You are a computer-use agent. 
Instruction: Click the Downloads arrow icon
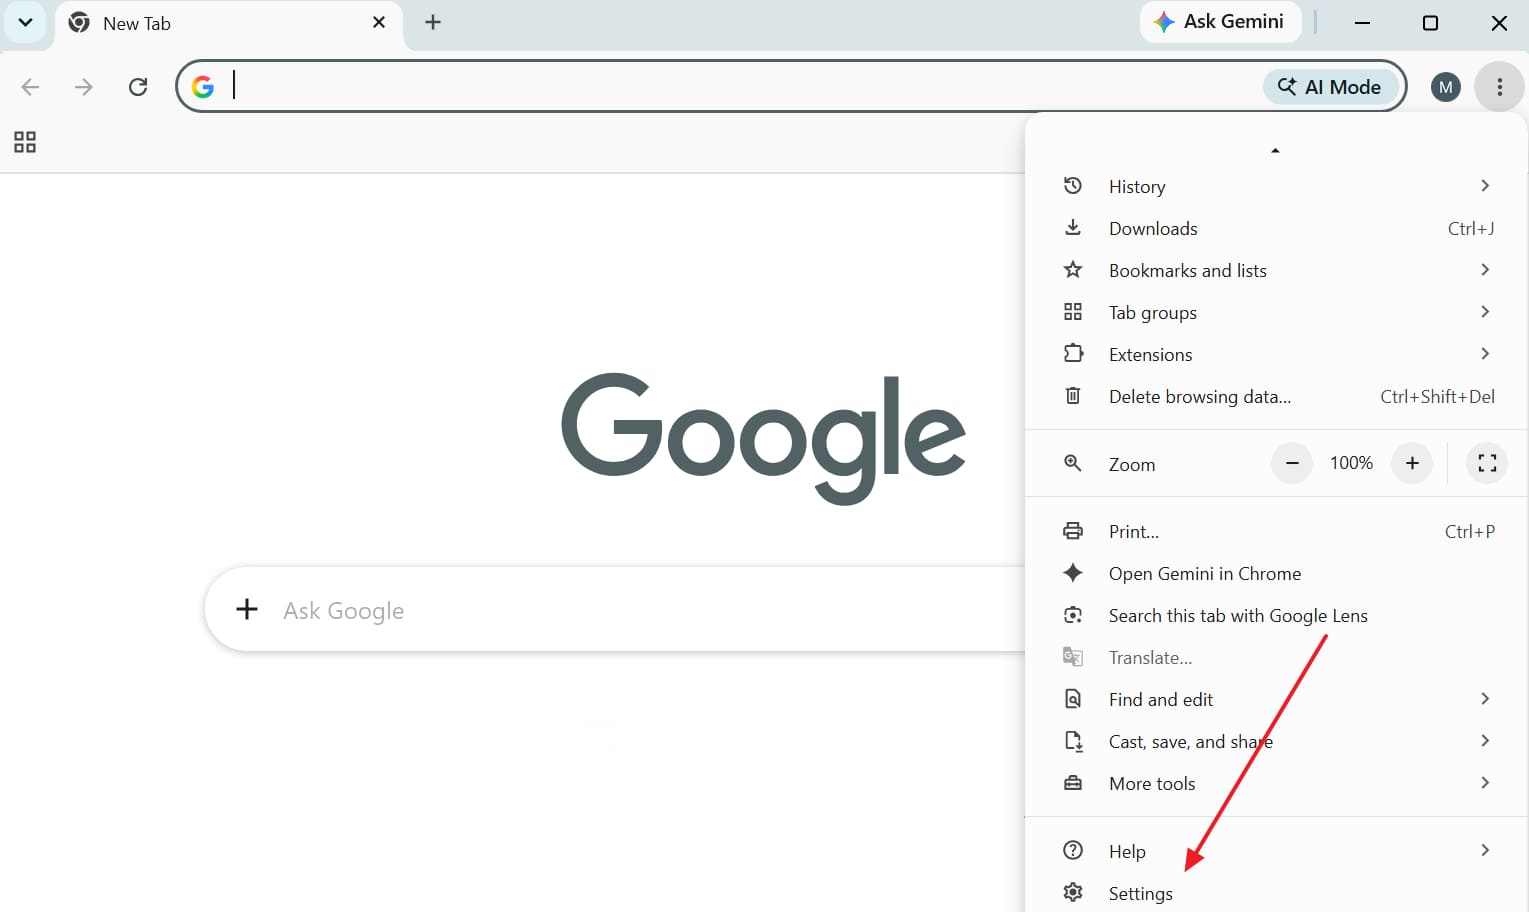1073,227
